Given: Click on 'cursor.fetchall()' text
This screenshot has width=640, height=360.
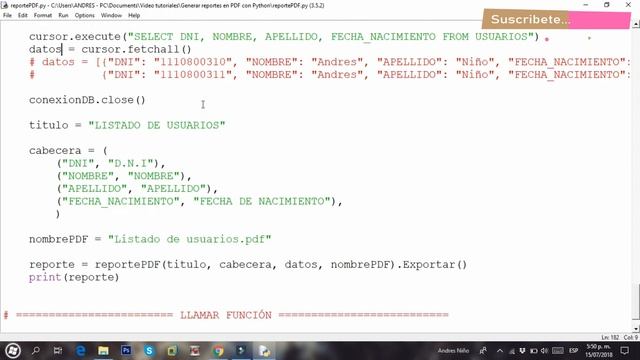Looking at the screenshot, I should pyautogui.click(x=136, y=49).
